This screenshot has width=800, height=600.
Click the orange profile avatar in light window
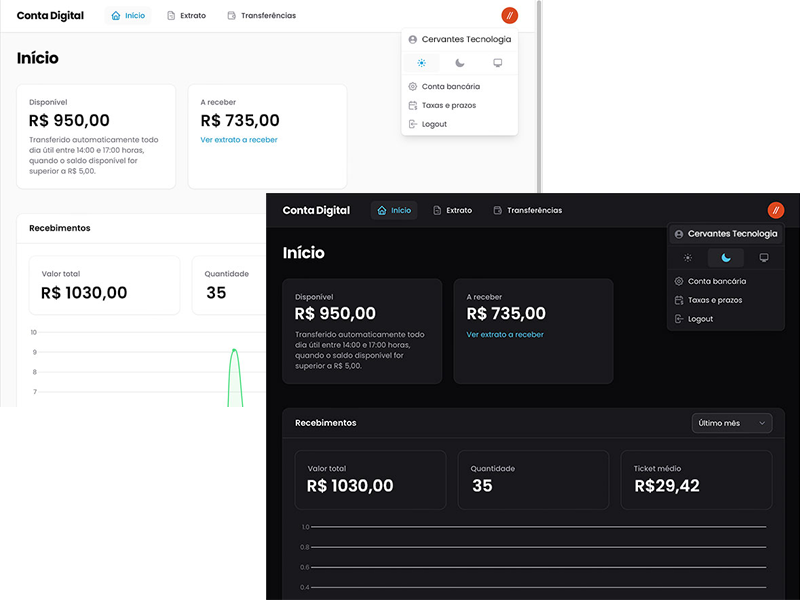tap(510, 15)
